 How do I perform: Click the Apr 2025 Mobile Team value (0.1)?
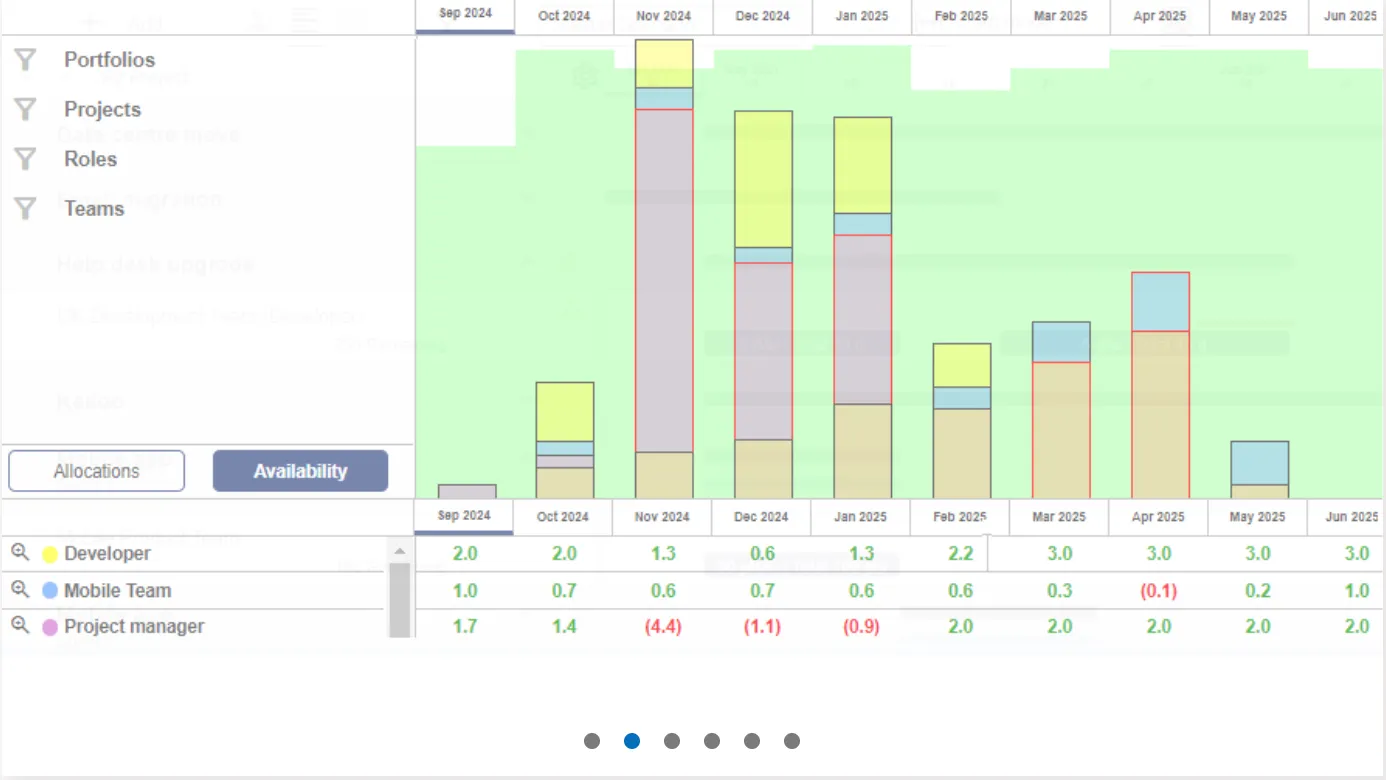point(1158,591)
